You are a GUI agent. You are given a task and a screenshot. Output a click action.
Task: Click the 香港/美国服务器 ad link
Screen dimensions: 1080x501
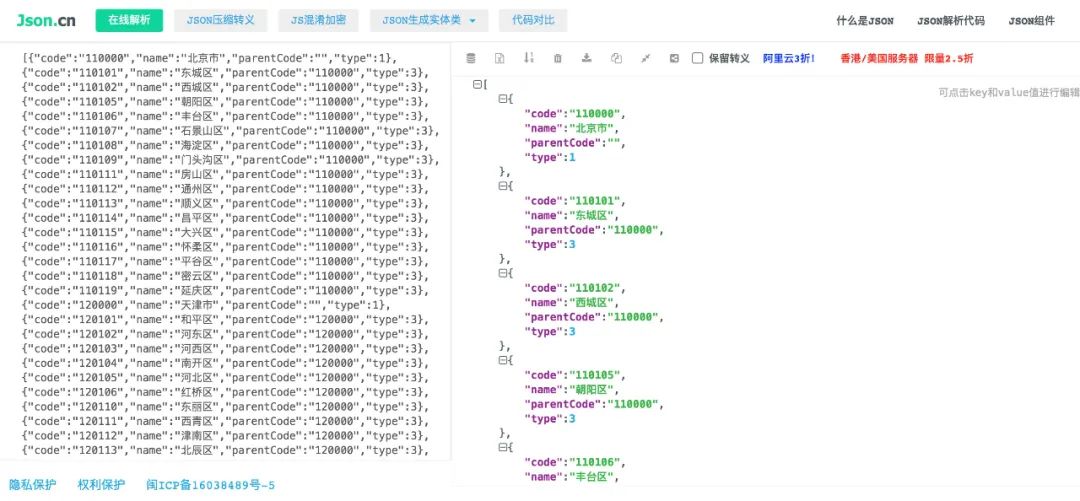pyautogui.click(x=907, y=59)
